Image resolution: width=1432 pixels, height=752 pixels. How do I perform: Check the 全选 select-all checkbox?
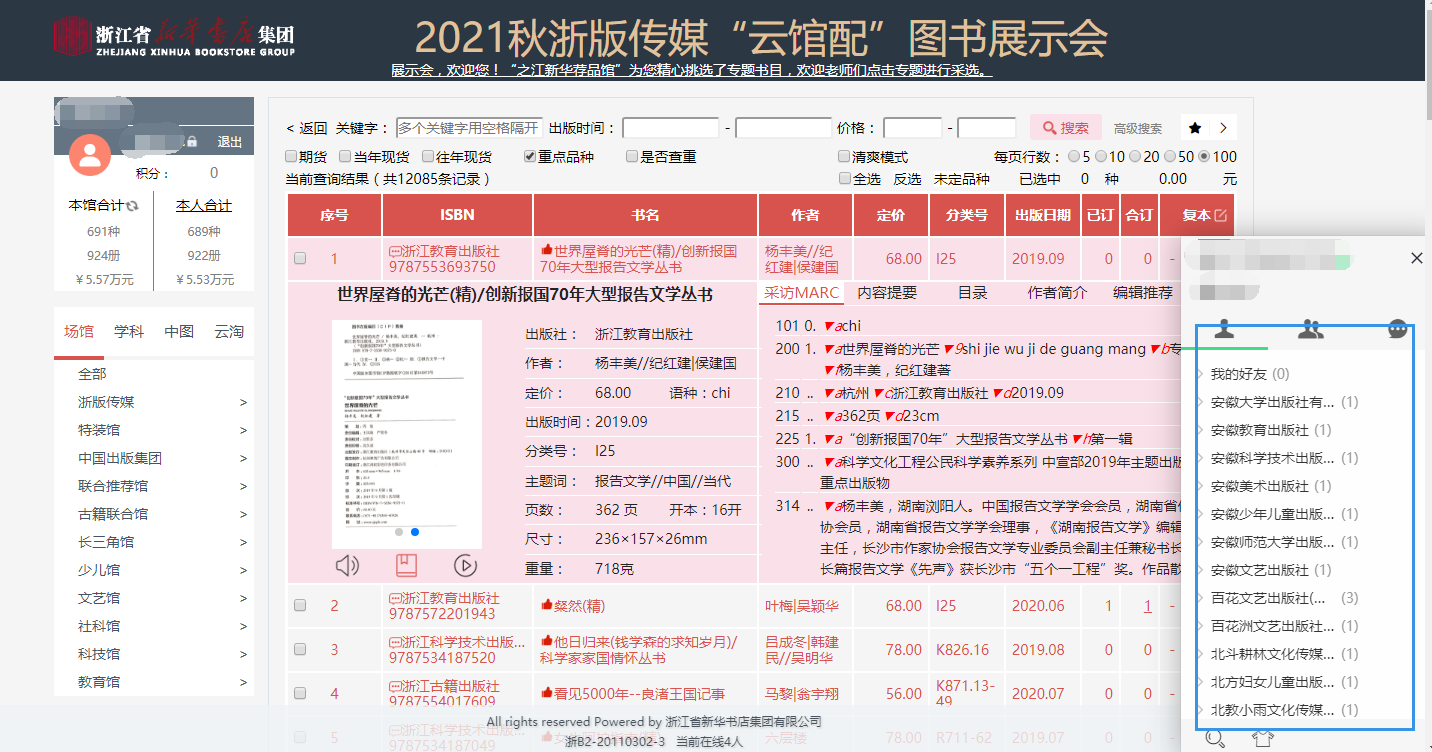(845, 179)
